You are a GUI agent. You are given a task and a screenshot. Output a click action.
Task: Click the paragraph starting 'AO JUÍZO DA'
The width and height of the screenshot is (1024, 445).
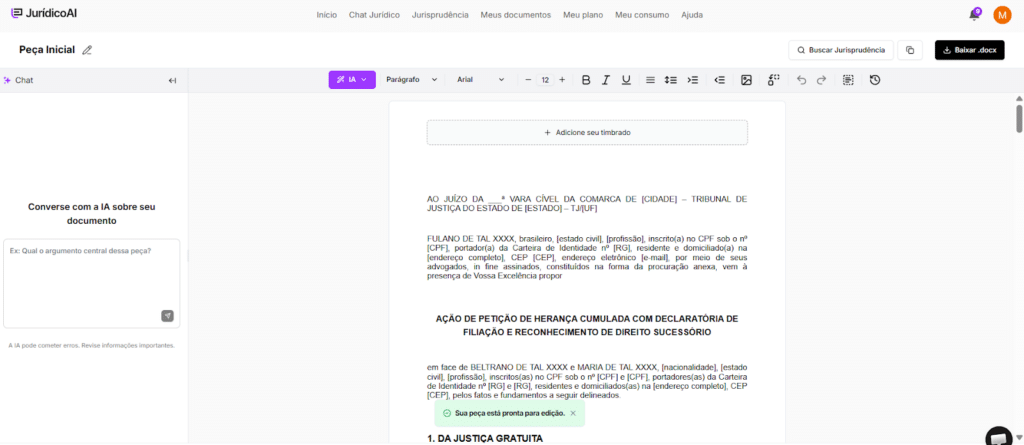tap(587, 203)
